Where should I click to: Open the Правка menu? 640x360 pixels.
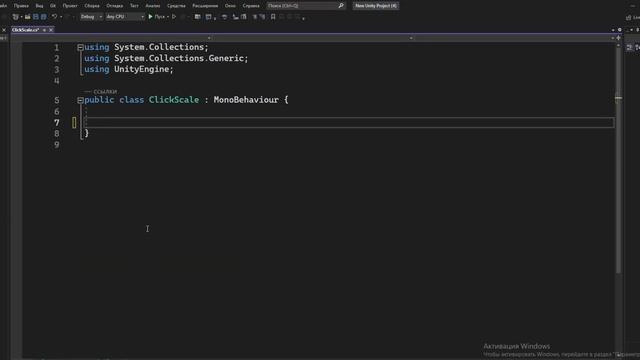[x=21, y=6]
